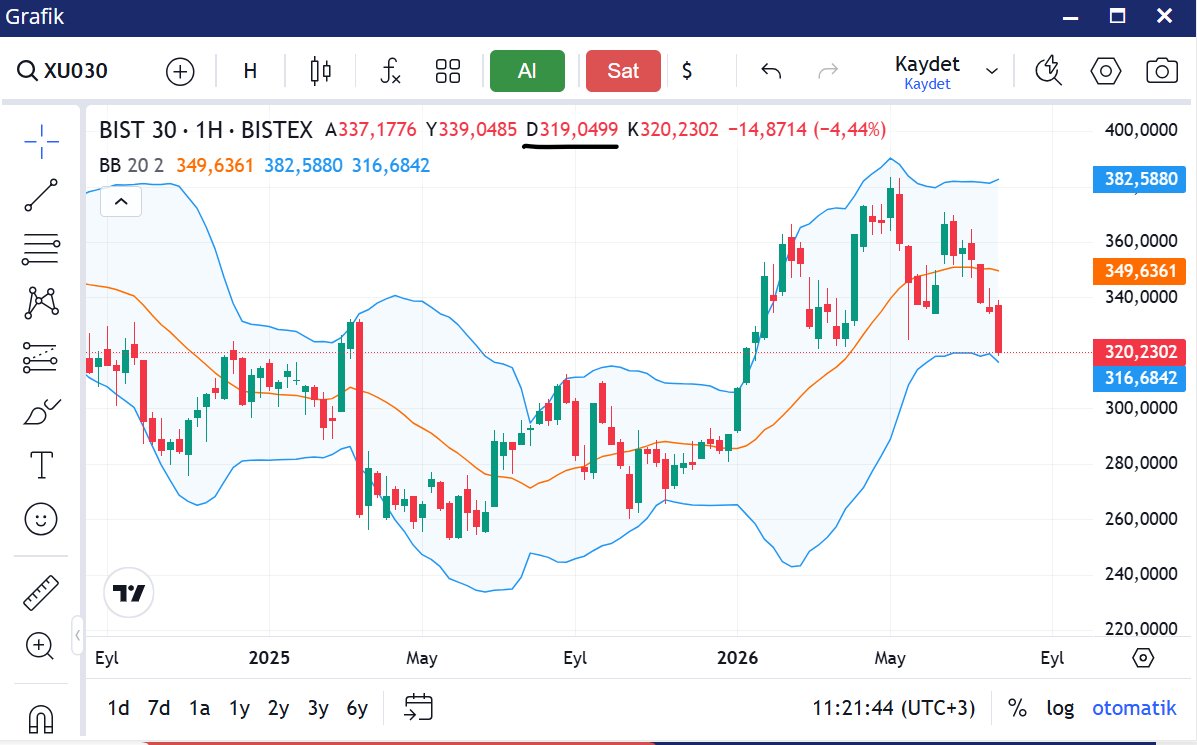Open chart settings hexagon icon in toolbar
The width and height of the screenshot is (1197, 745).
1105,71
